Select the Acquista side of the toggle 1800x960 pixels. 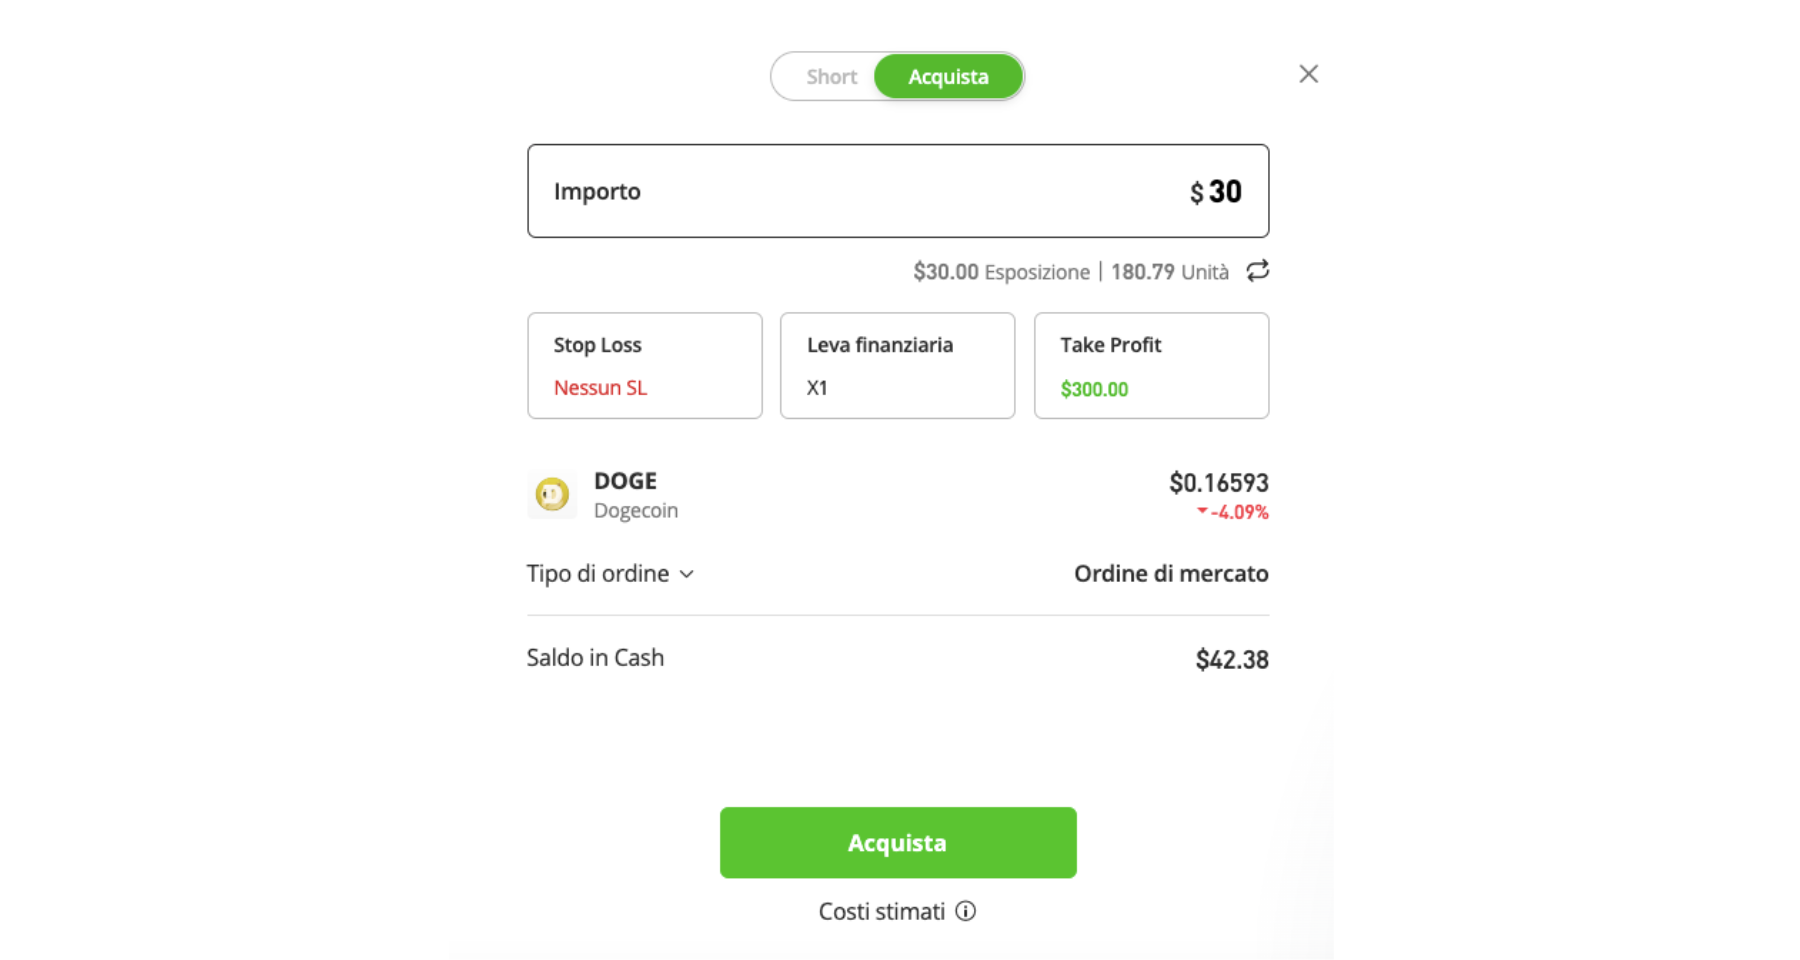pos(948,76)
